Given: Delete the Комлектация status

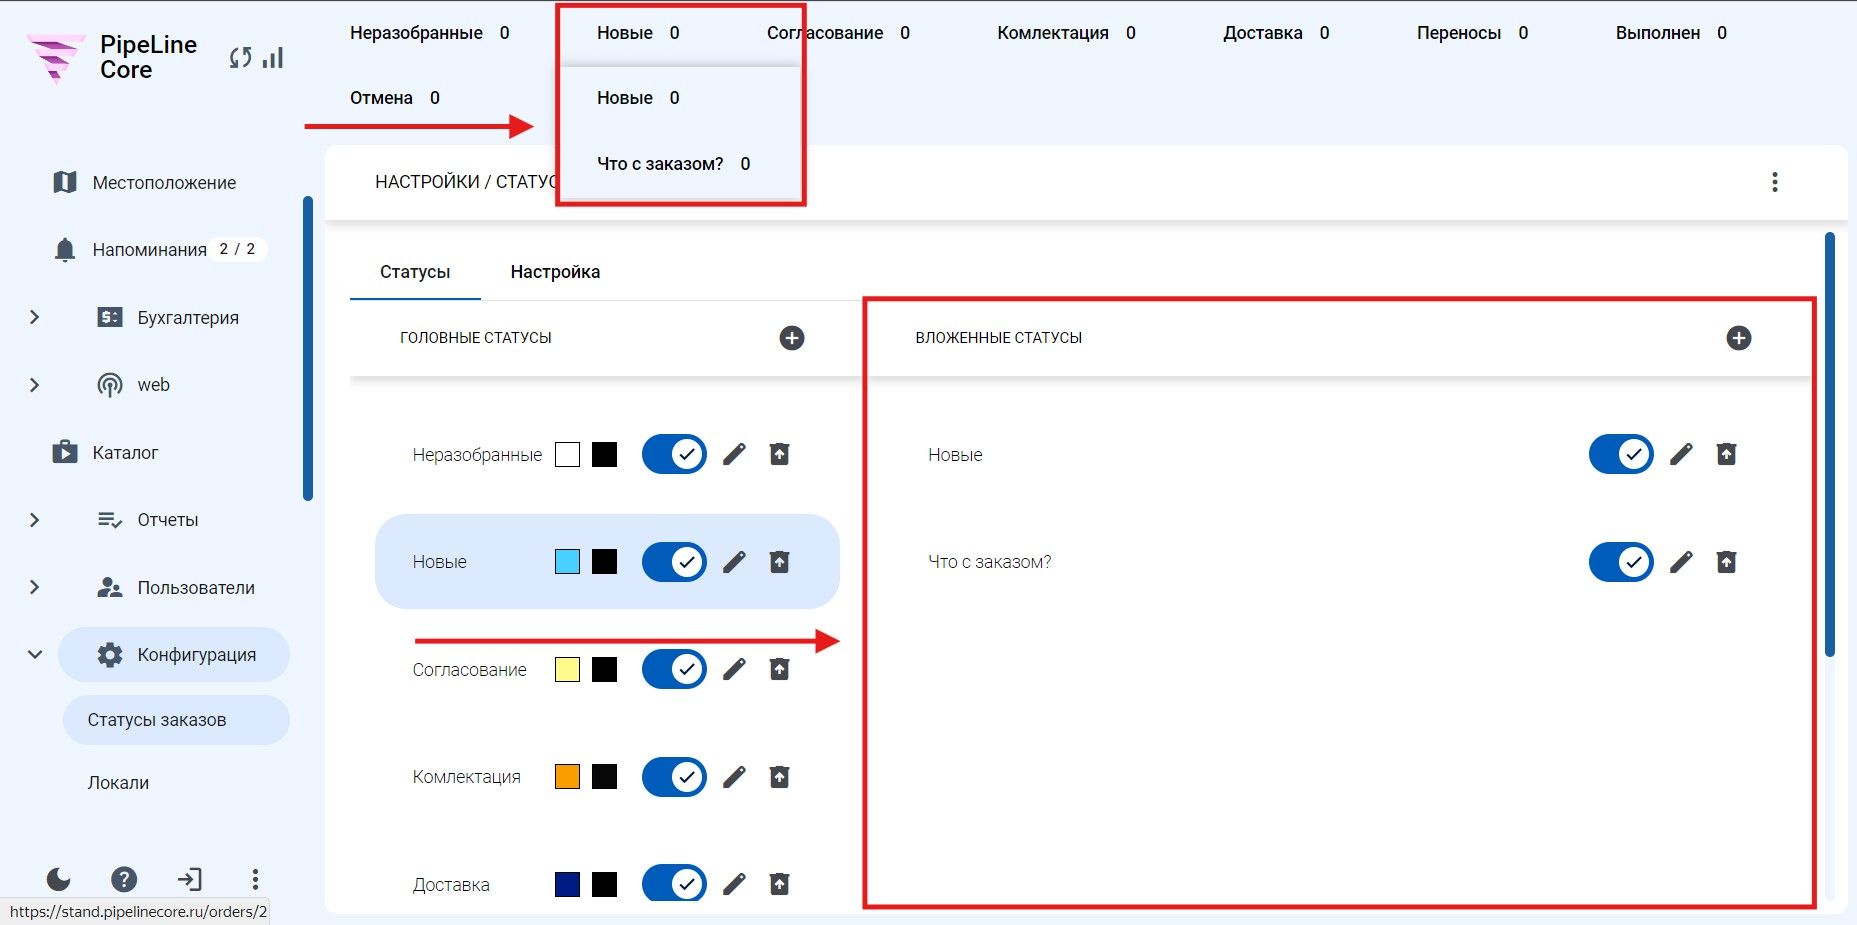Looking at the screenshot, I should [780, 777].
